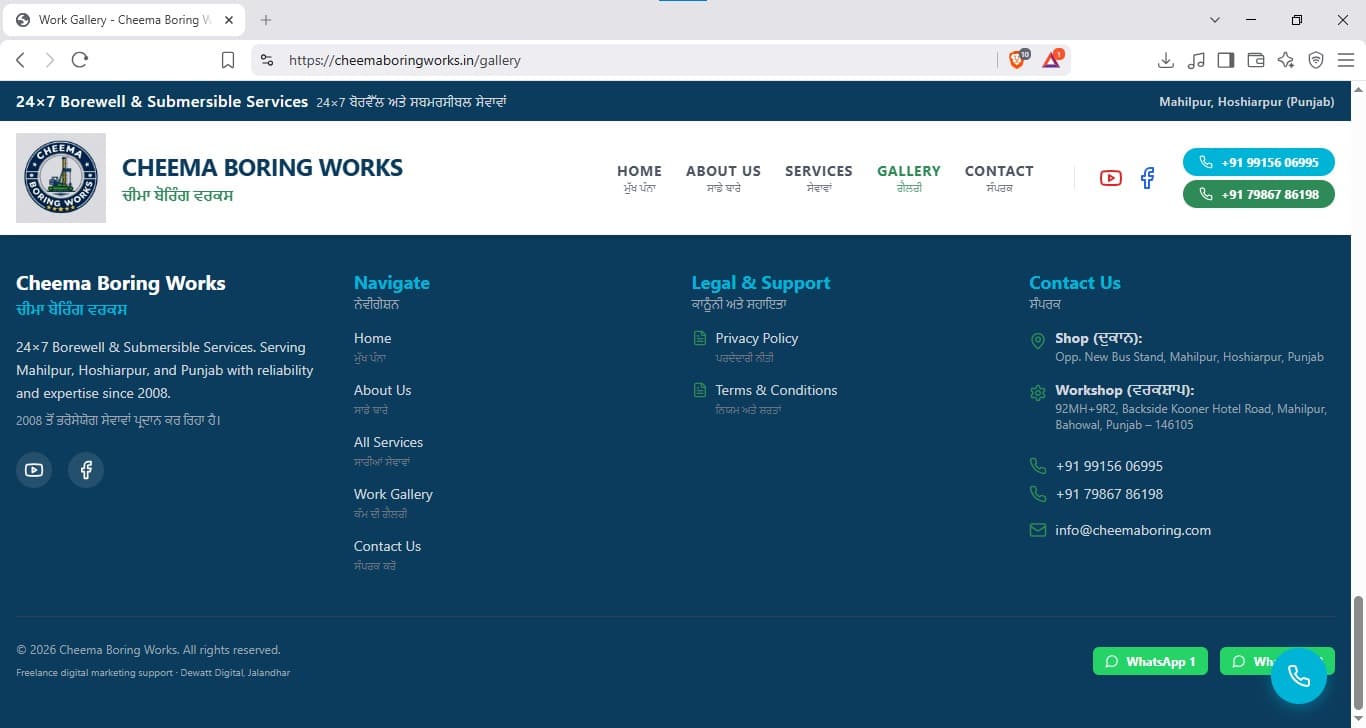Click the VPN shield icon in toolbar
1366x728 pixels.
[x=1316, y=60]
